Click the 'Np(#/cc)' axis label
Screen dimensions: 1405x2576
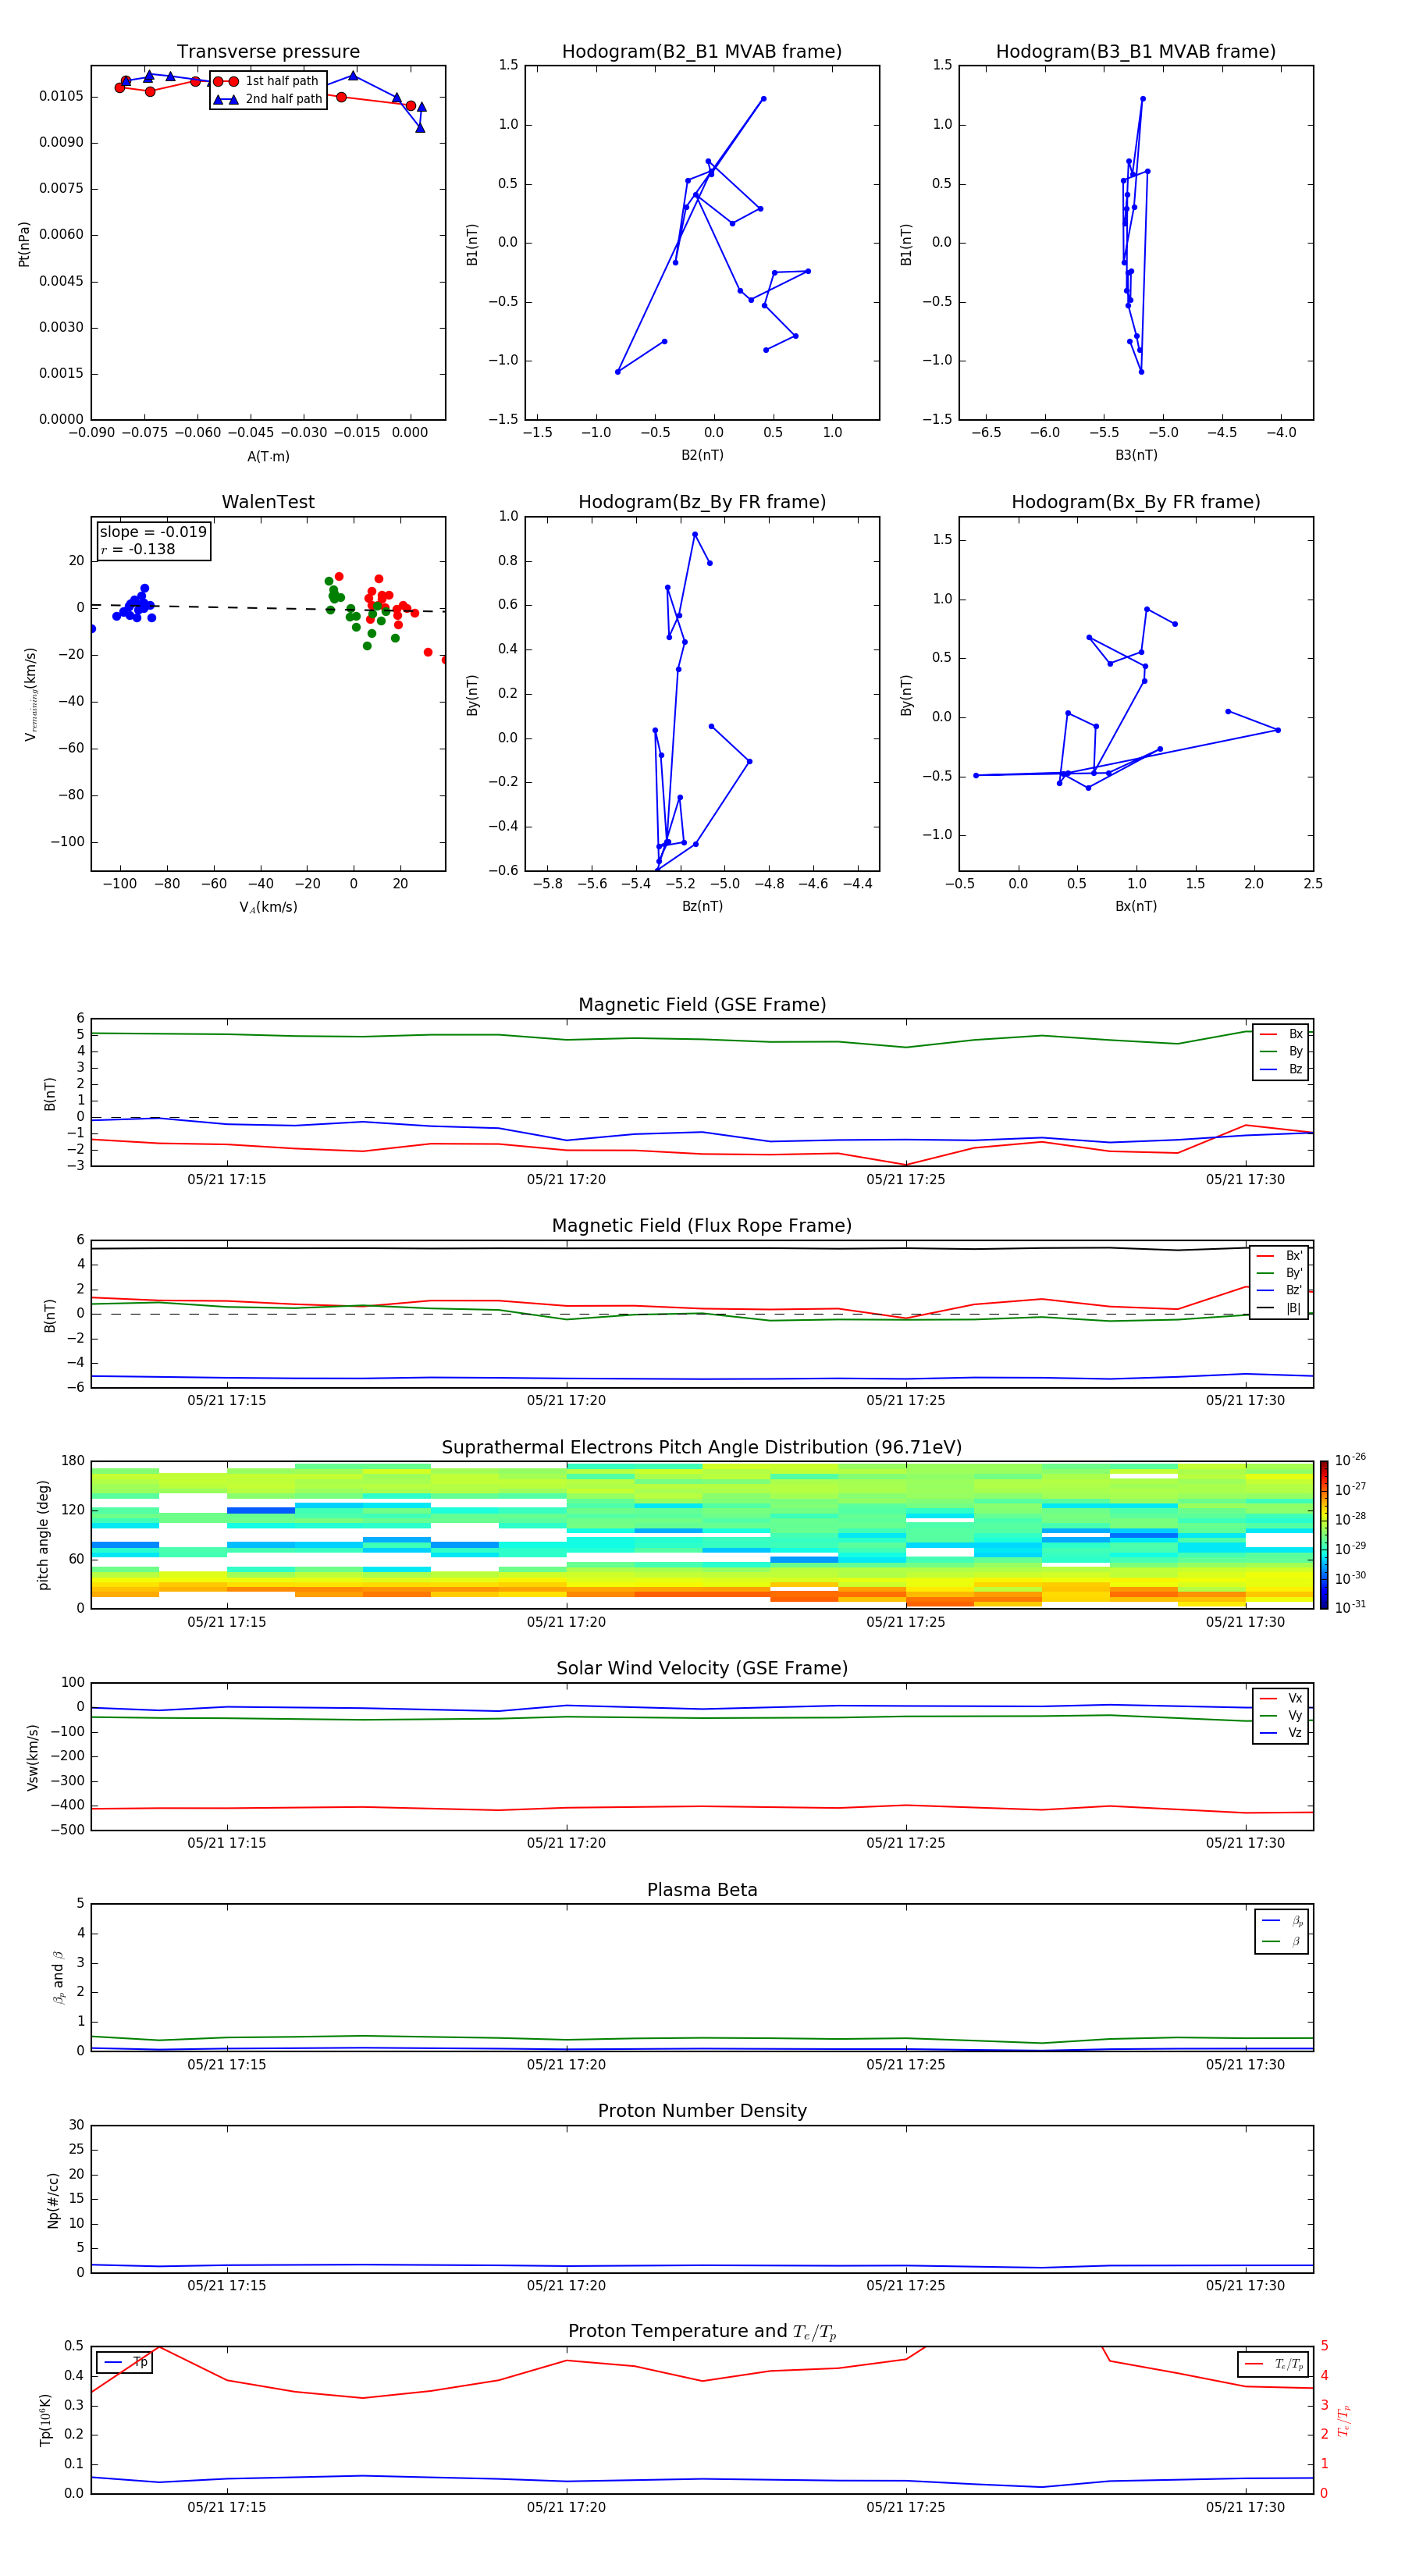pyautogui.click(x=53, y=2200)
